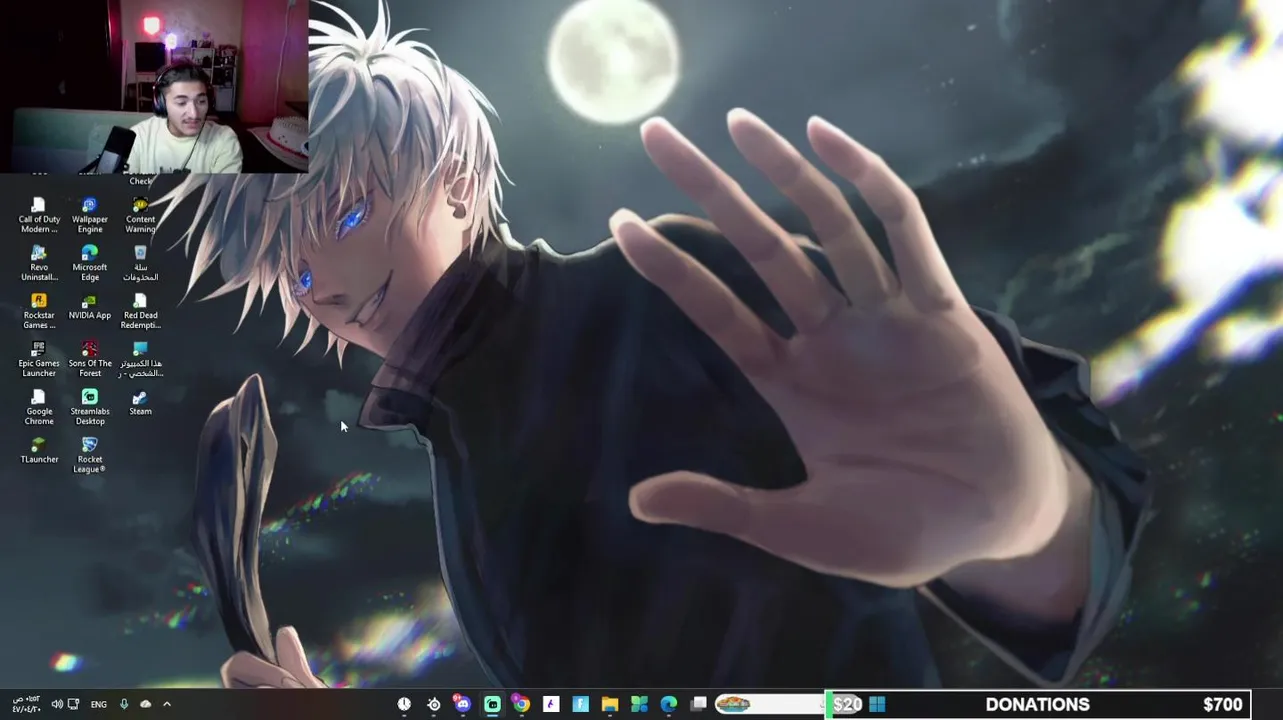Open Google Chrome desktop shortcut

[39, 407]
